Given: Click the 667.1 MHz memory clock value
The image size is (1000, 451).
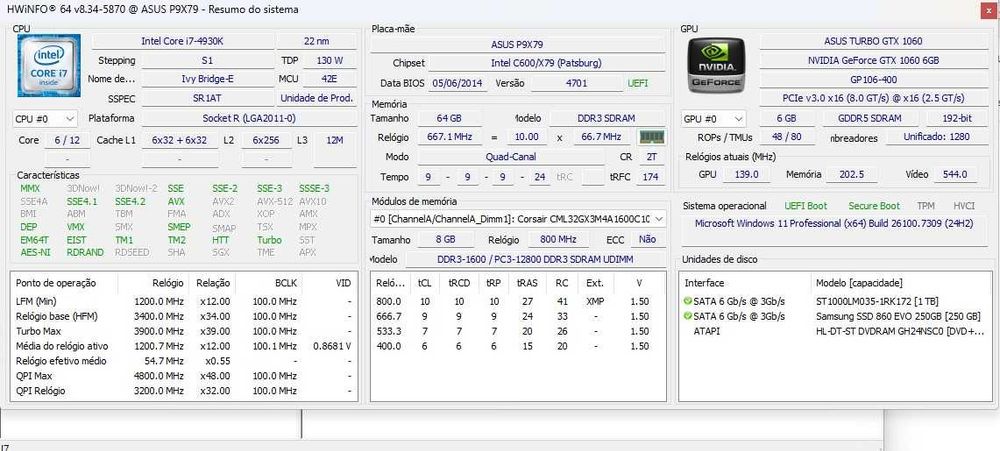Looking at the screenshot, I should pyautogui.click(x=450, y=137).
